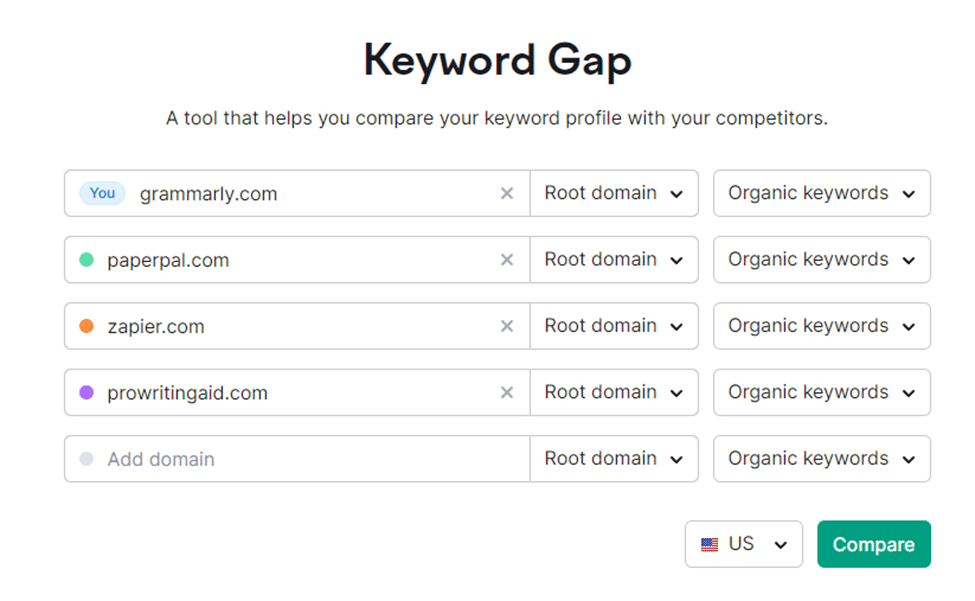Click the Add domain input field
The image size is (975, 601).
click(297, 459)
